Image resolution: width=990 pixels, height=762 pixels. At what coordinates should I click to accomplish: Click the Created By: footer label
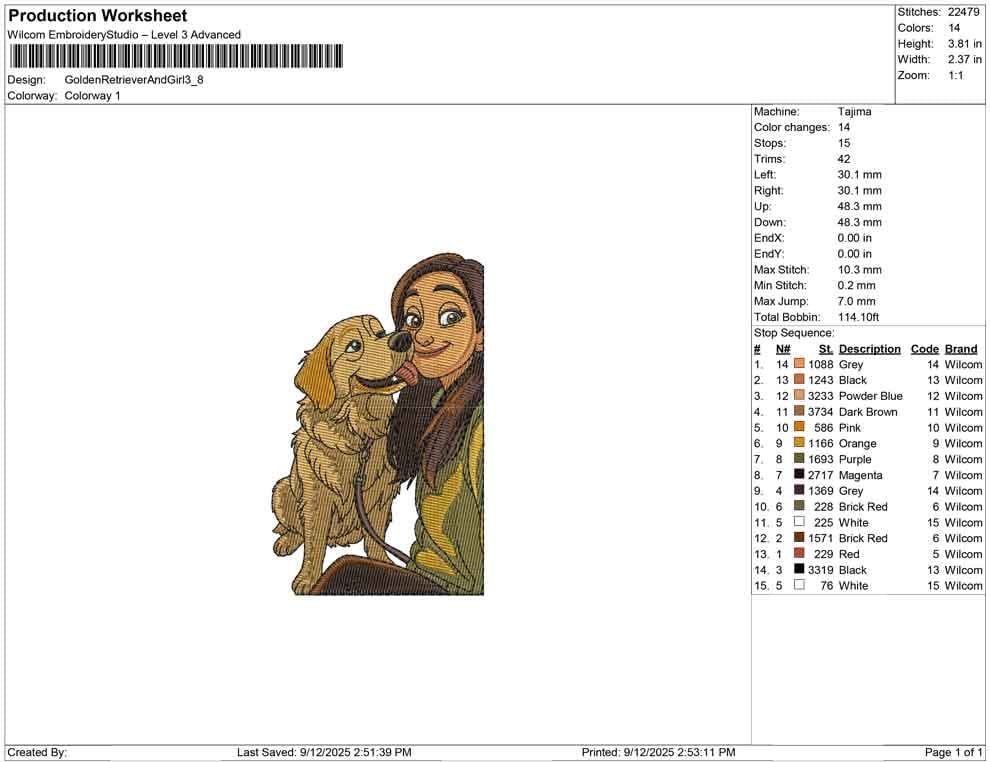[37, 752]
